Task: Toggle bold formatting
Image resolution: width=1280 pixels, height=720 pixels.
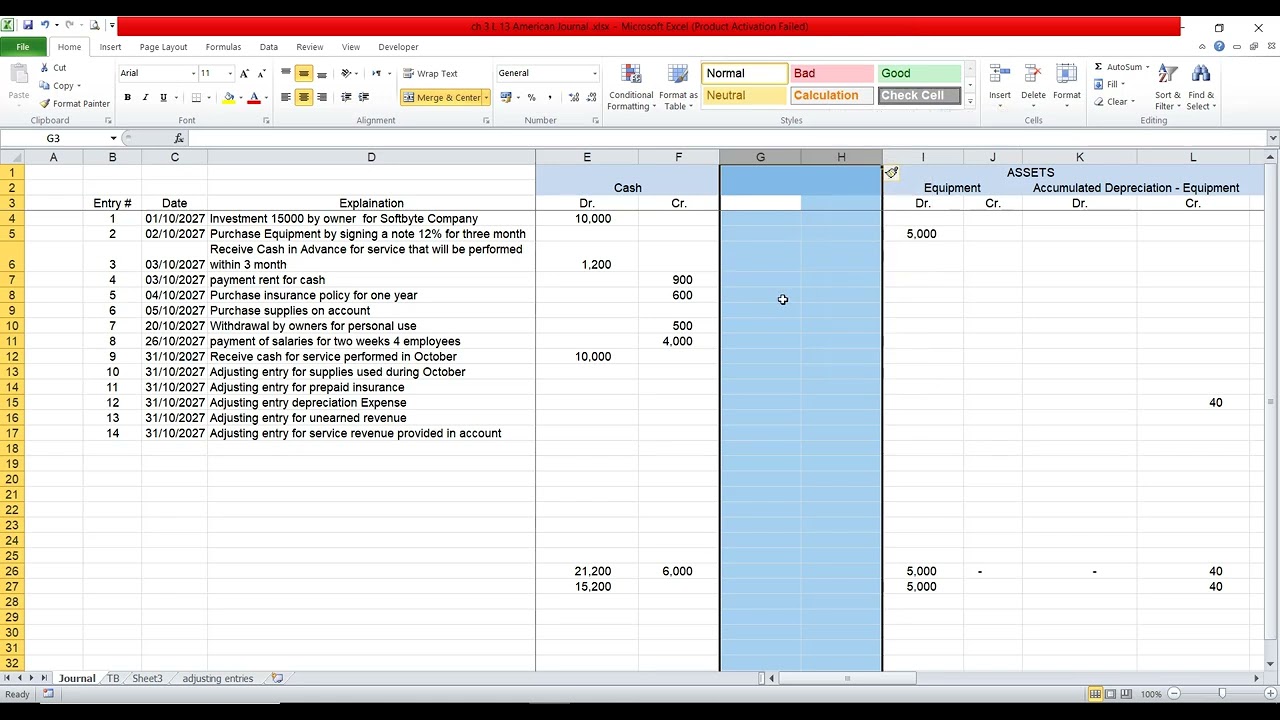Action: click(x=127, y=97)
